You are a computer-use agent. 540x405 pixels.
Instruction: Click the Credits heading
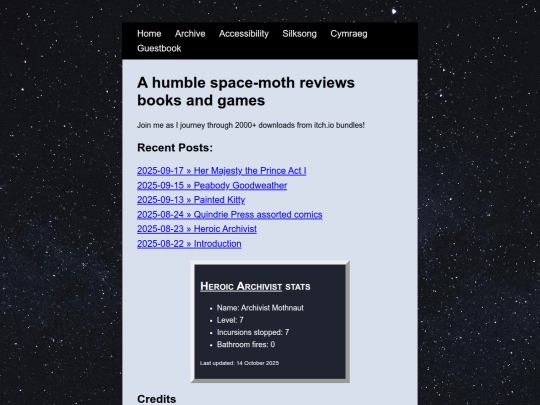point(157,399)
